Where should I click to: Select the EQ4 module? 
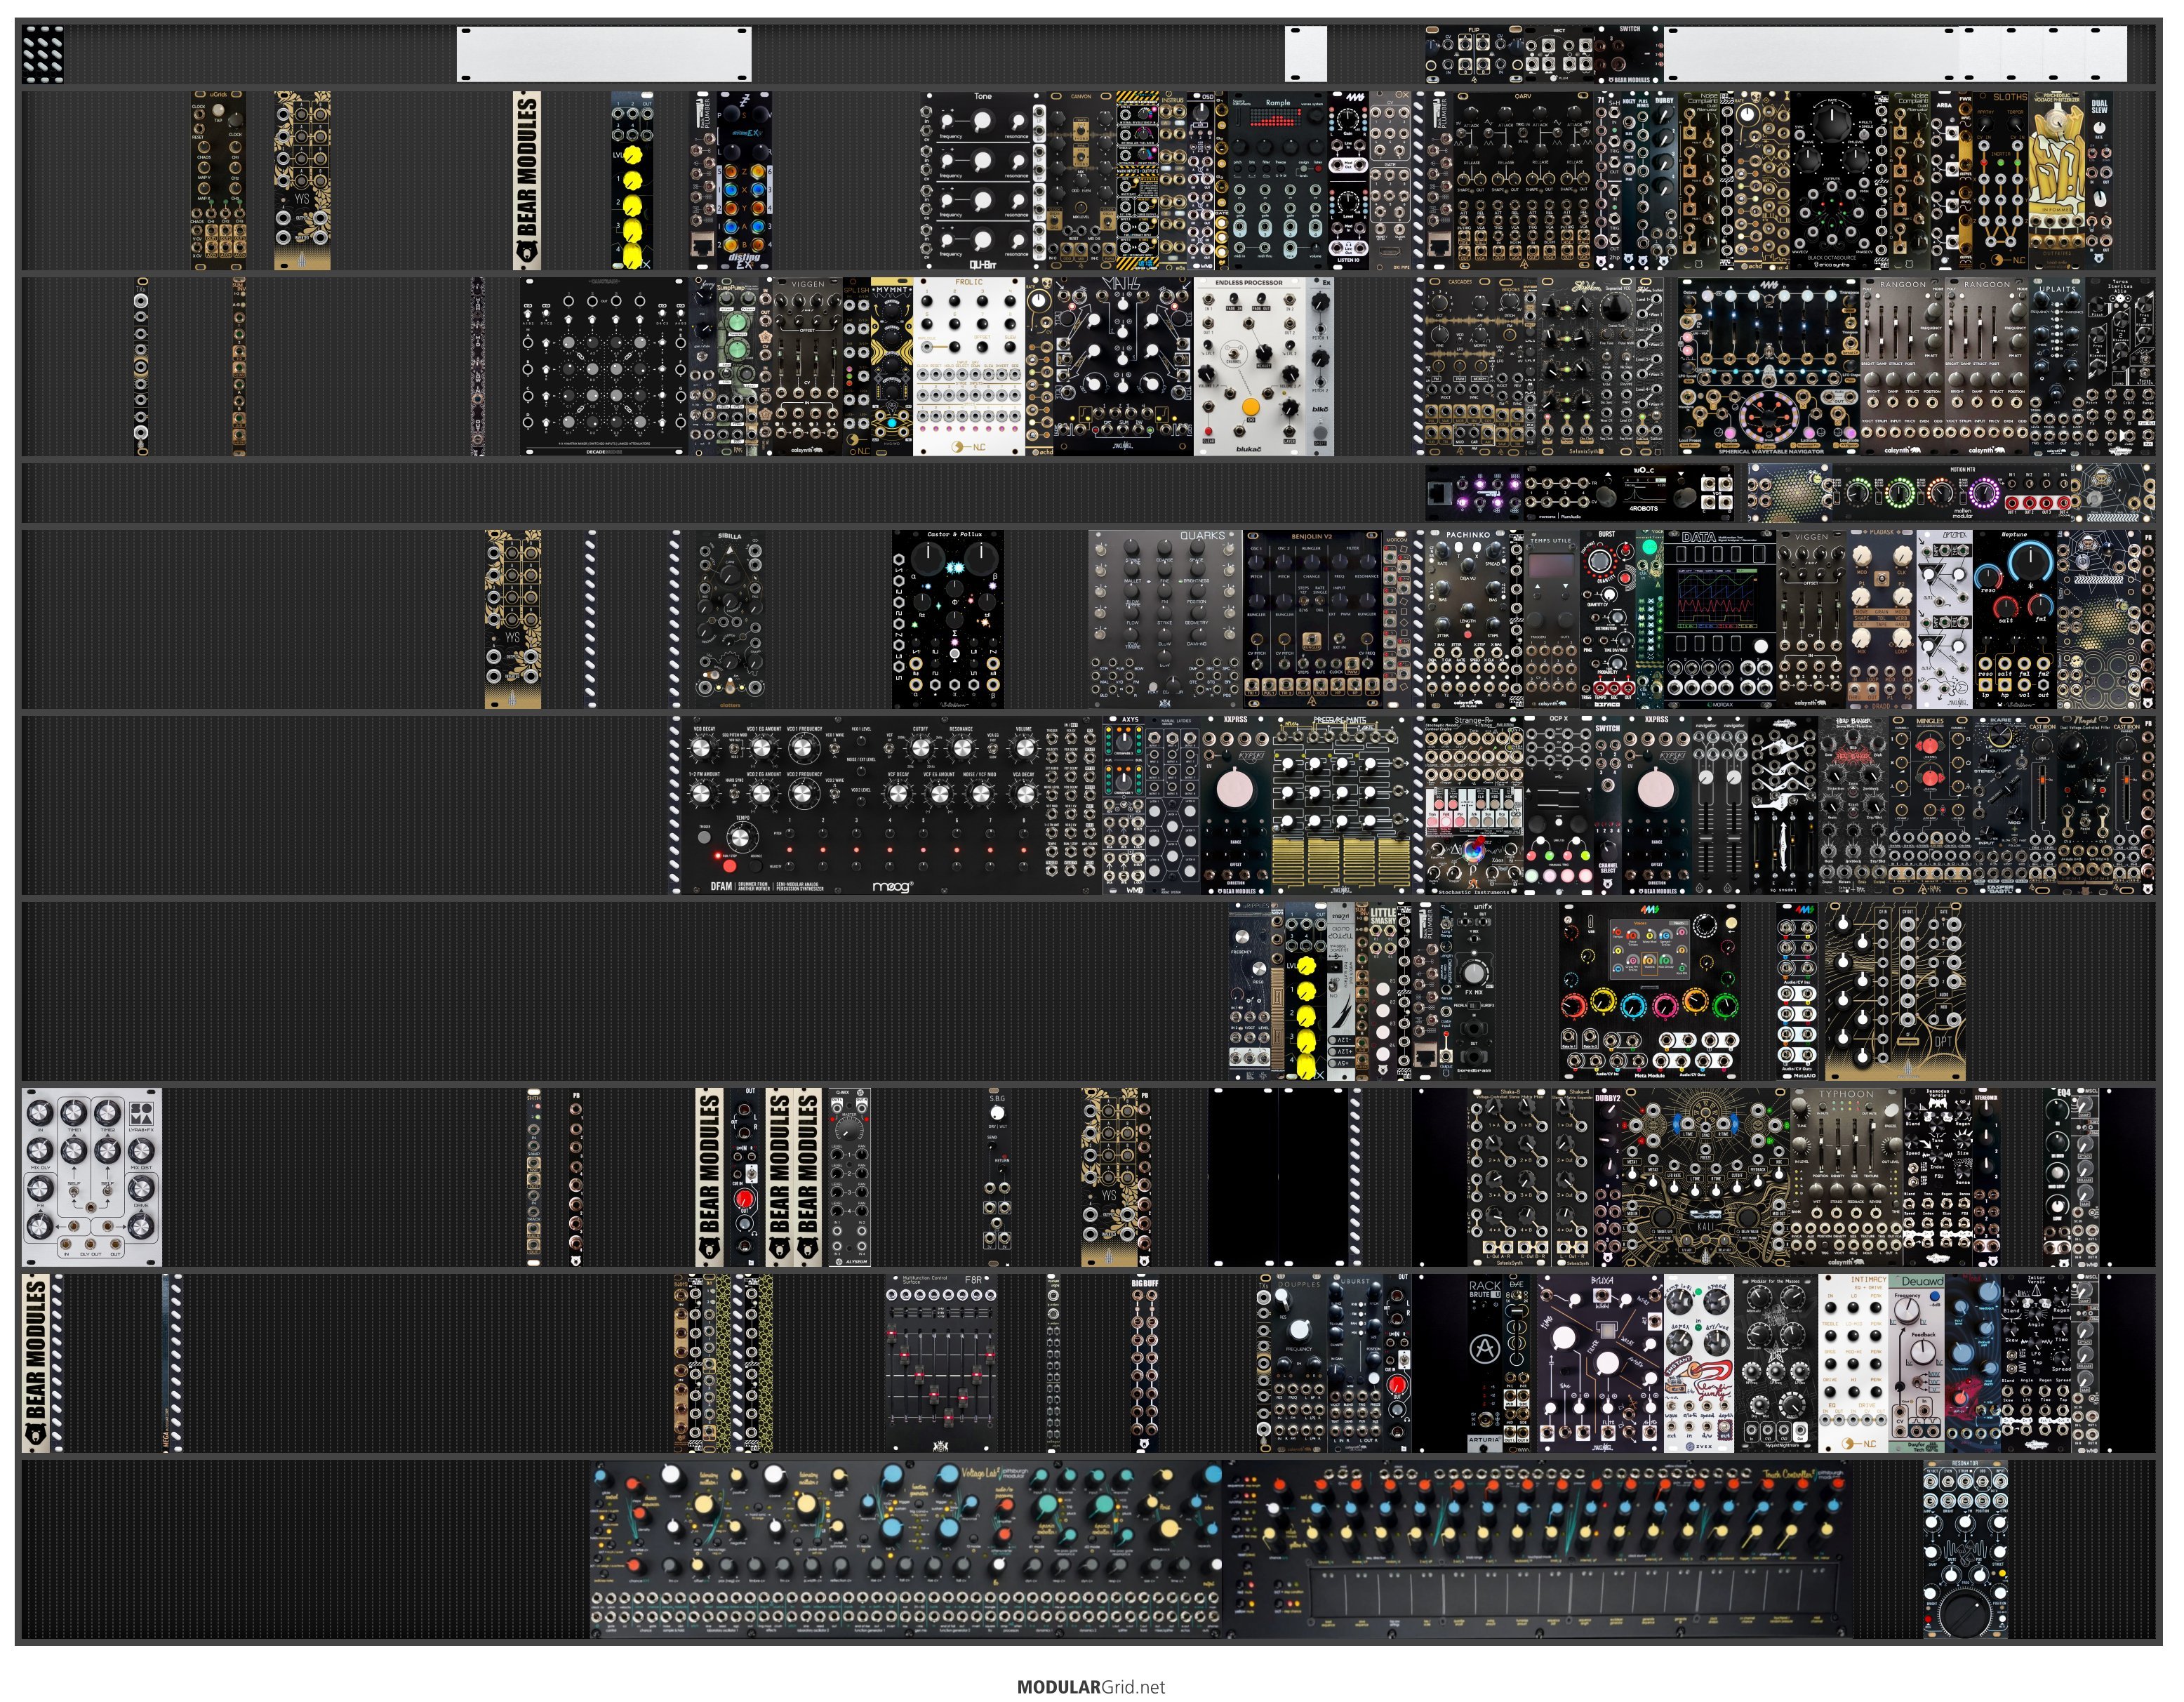[2057, 1178]
